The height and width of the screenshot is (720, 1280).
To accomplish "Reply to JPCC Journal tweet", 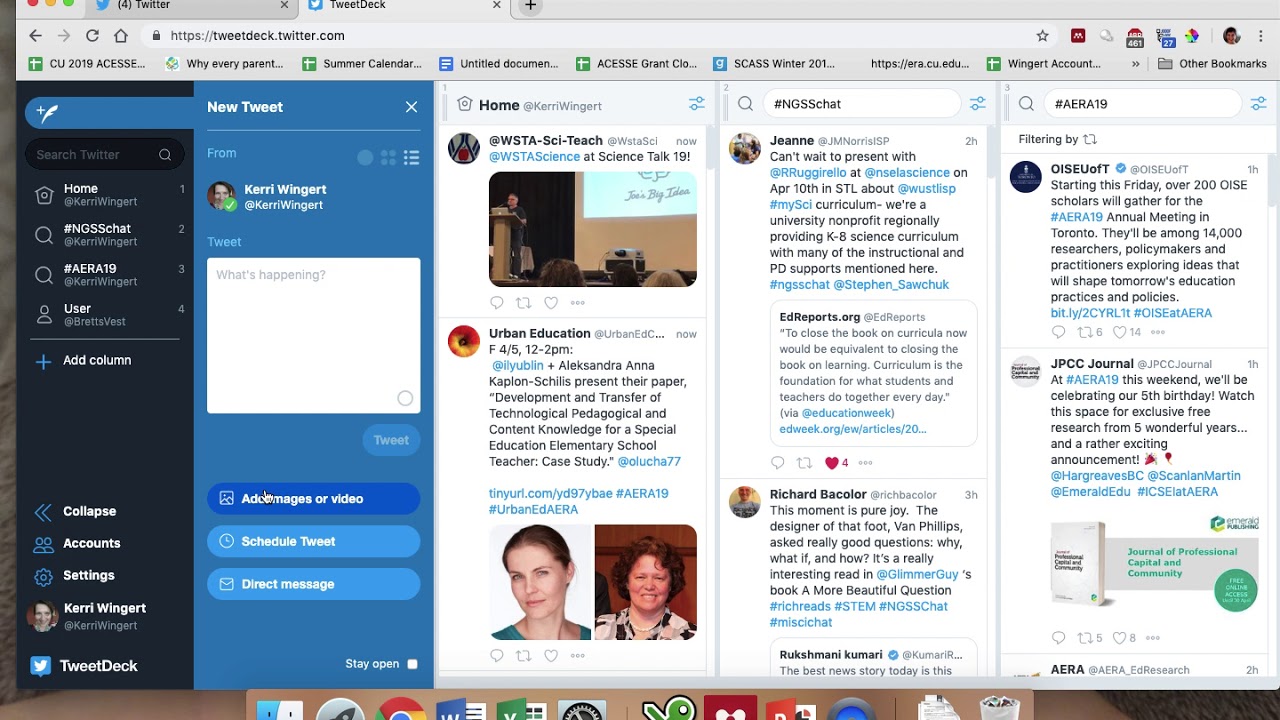I will 1059,638.
